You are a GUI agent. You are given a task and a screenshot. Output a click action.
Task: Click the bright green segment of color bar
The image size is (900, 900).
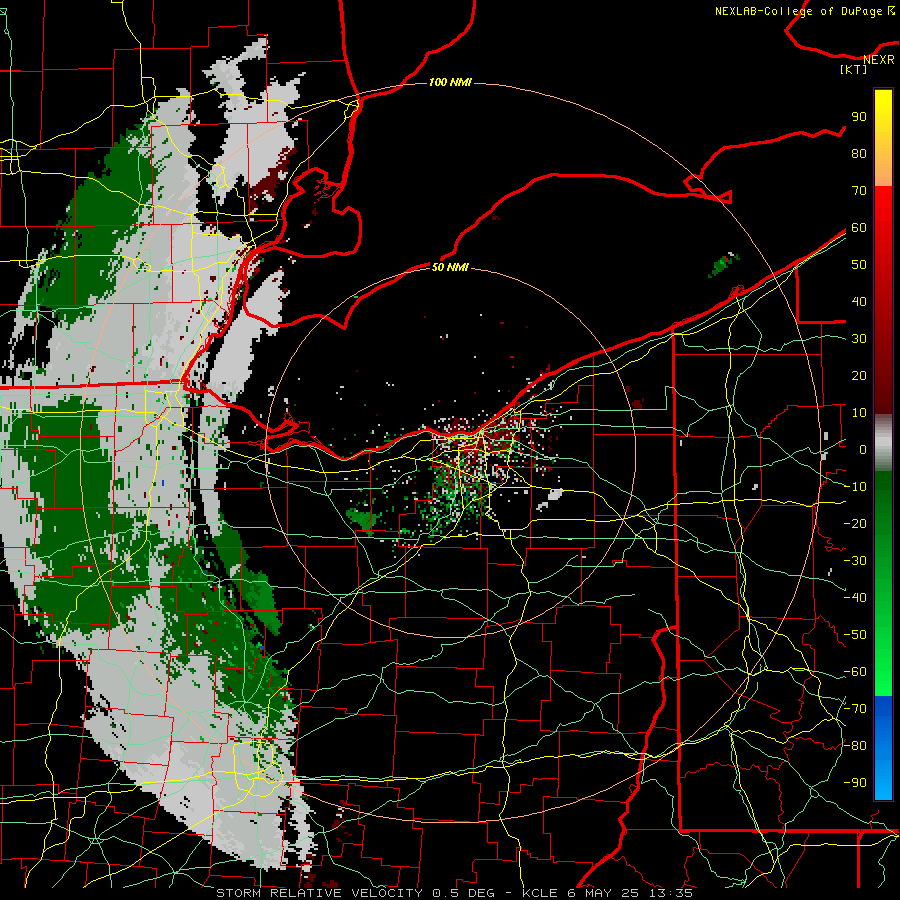coord(883,660)
